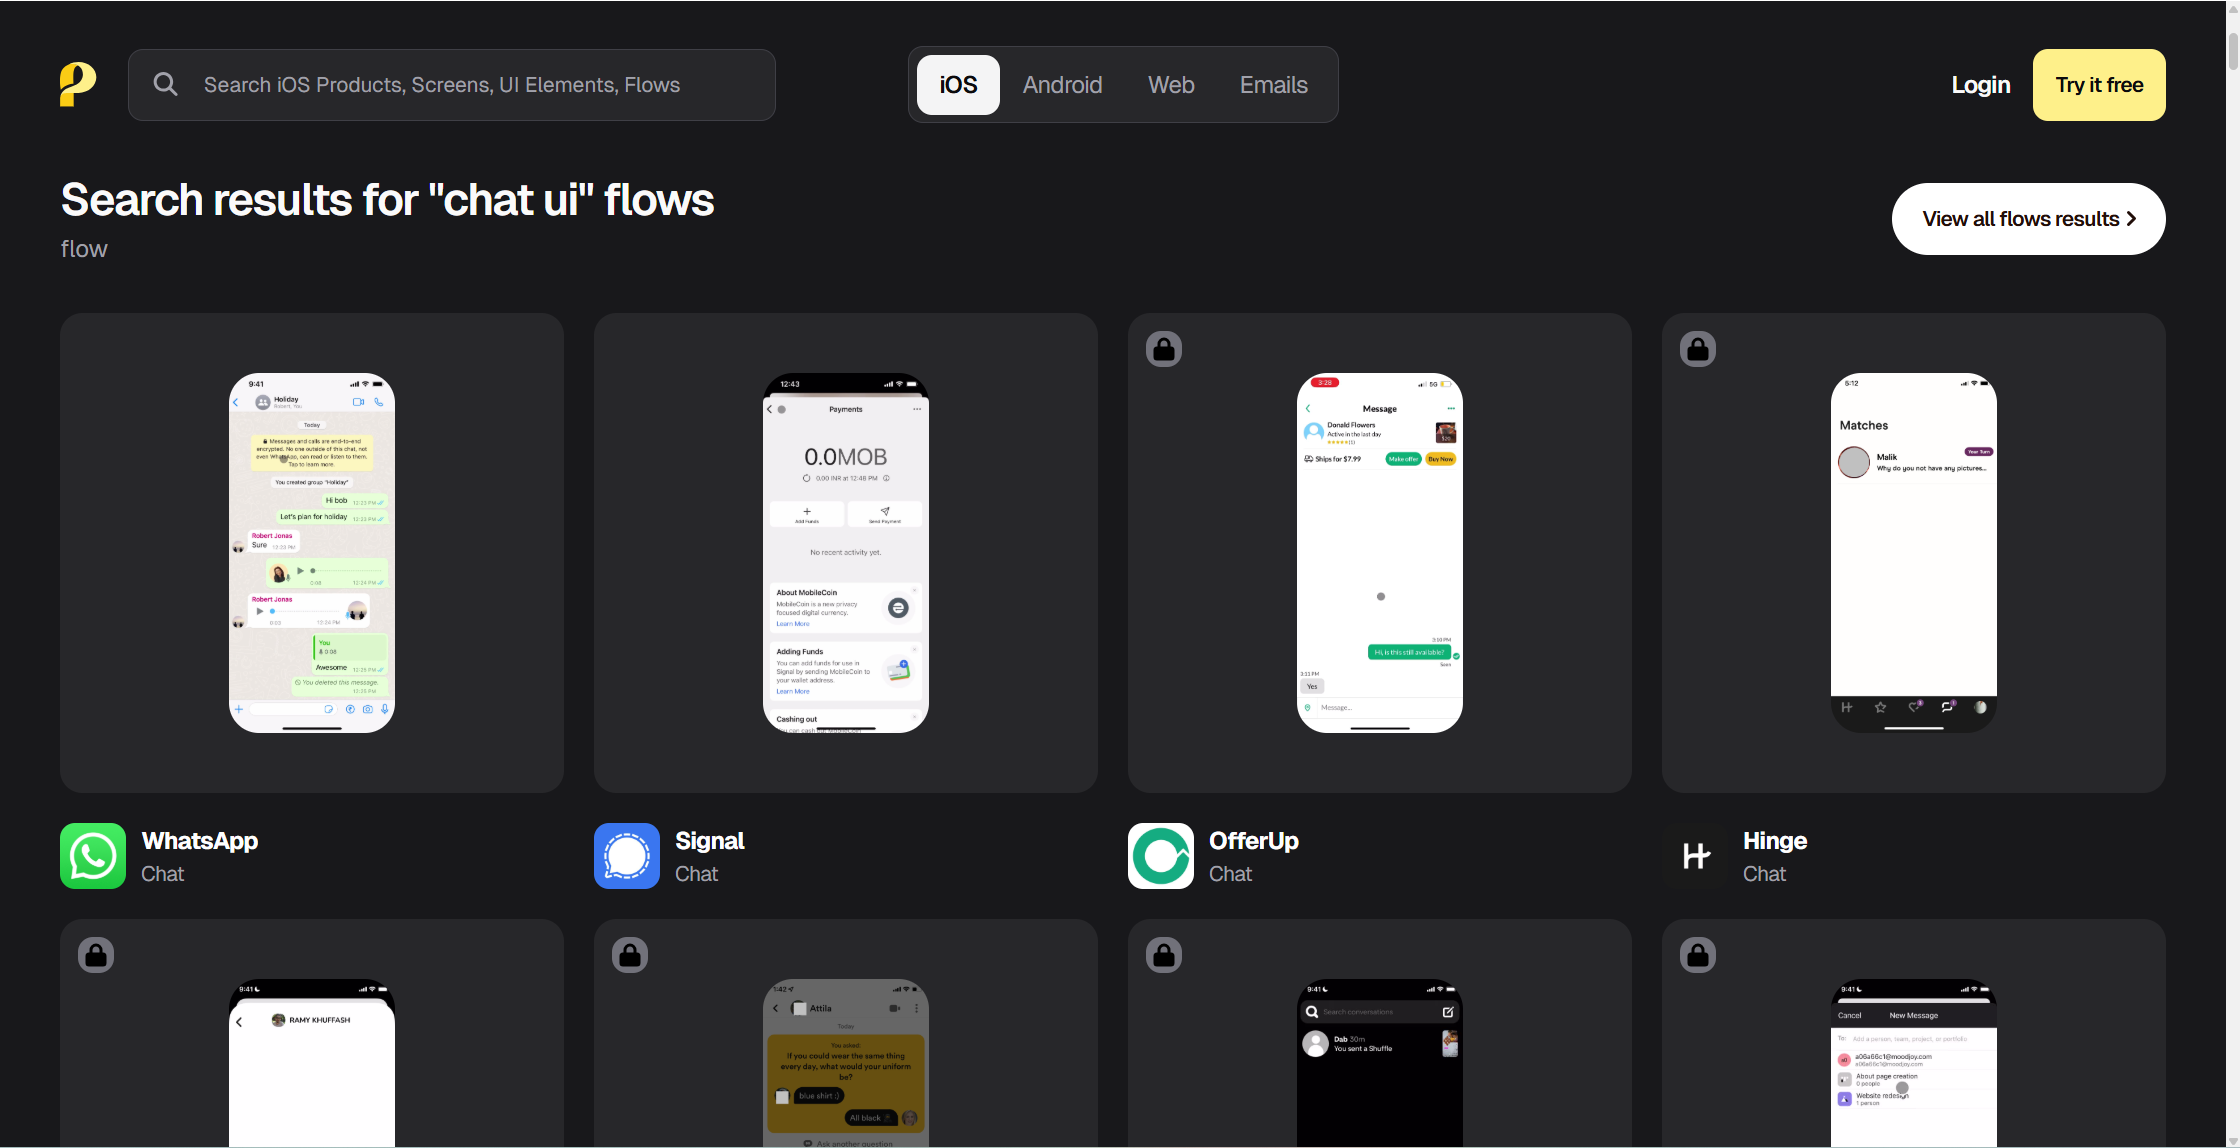The height and width of the screenshot is (1148, 2240).
Task: Click the yellow P logo icon
Action: point(78,85)
